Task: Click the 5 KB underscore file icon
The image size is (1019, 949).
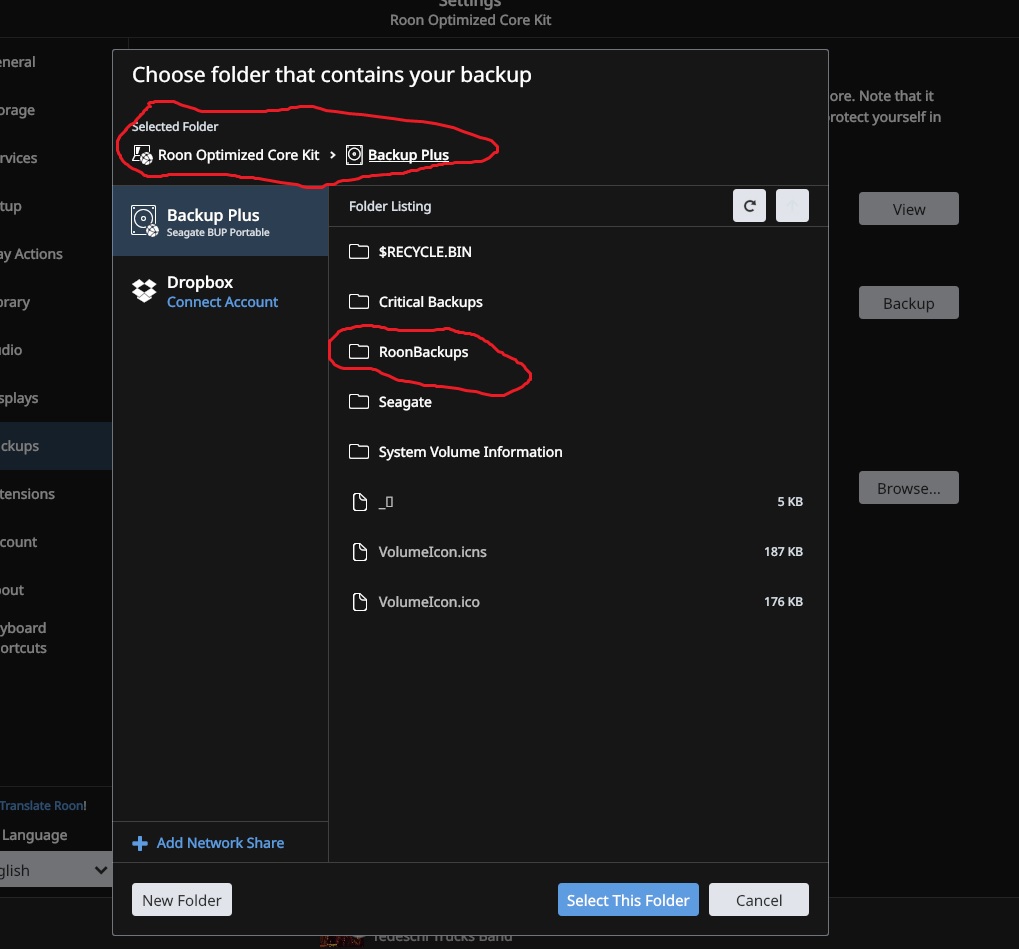Action: 359,502
